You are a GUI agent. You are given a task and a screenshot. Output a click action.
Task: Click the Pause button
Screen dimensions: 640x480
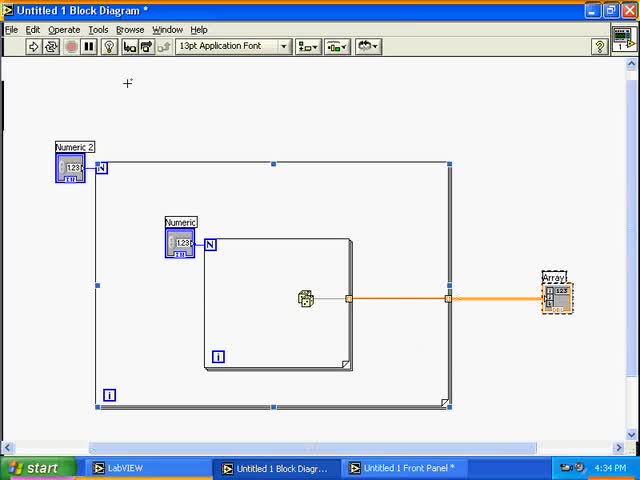click(x=89, y=47)
